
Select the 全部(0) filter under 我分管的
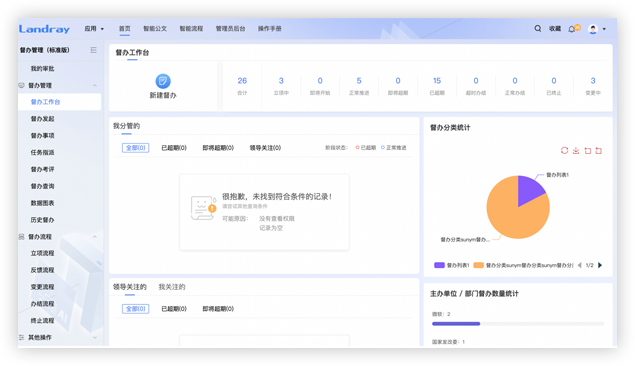(x=136, y=148)
